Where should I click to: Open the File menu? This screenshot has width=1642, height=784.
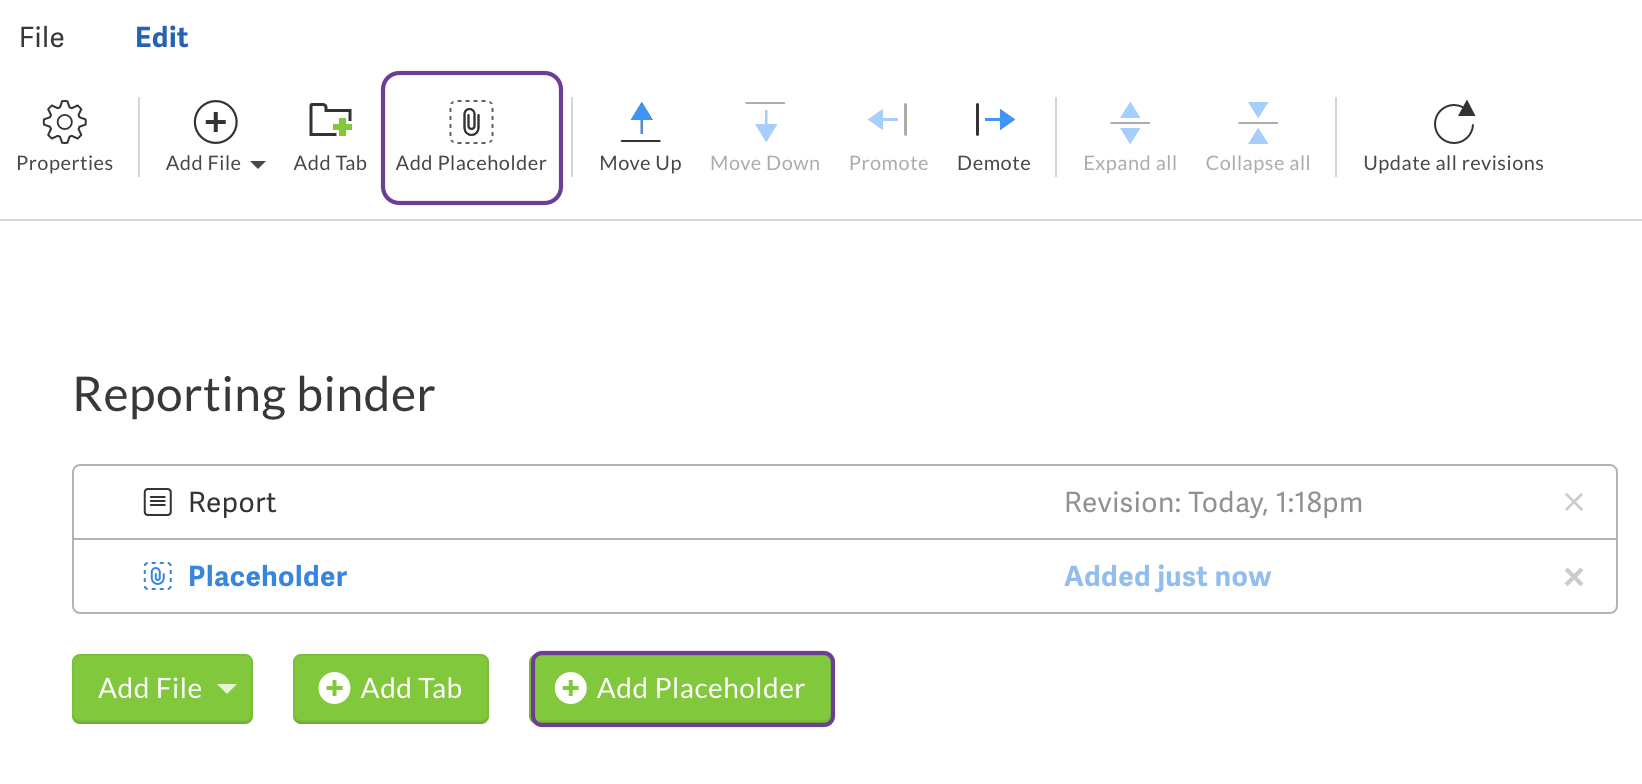coord(40,36)
